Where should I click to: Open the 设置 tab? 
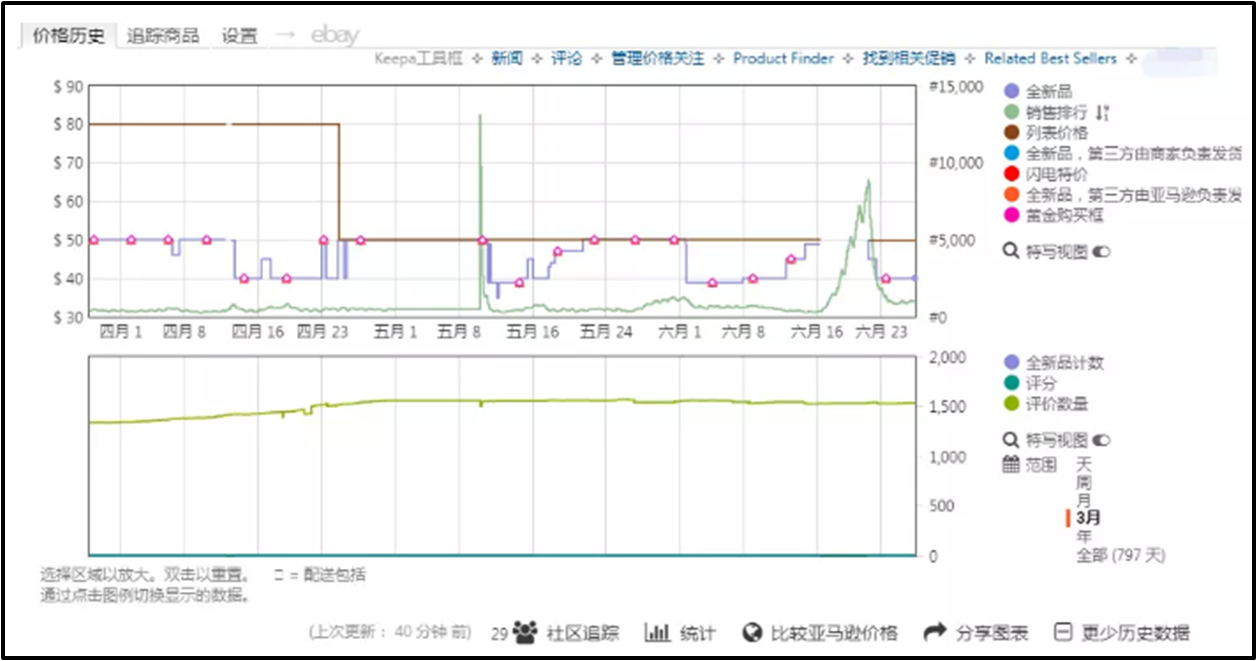pyautogui.click(x=240, y=36)
